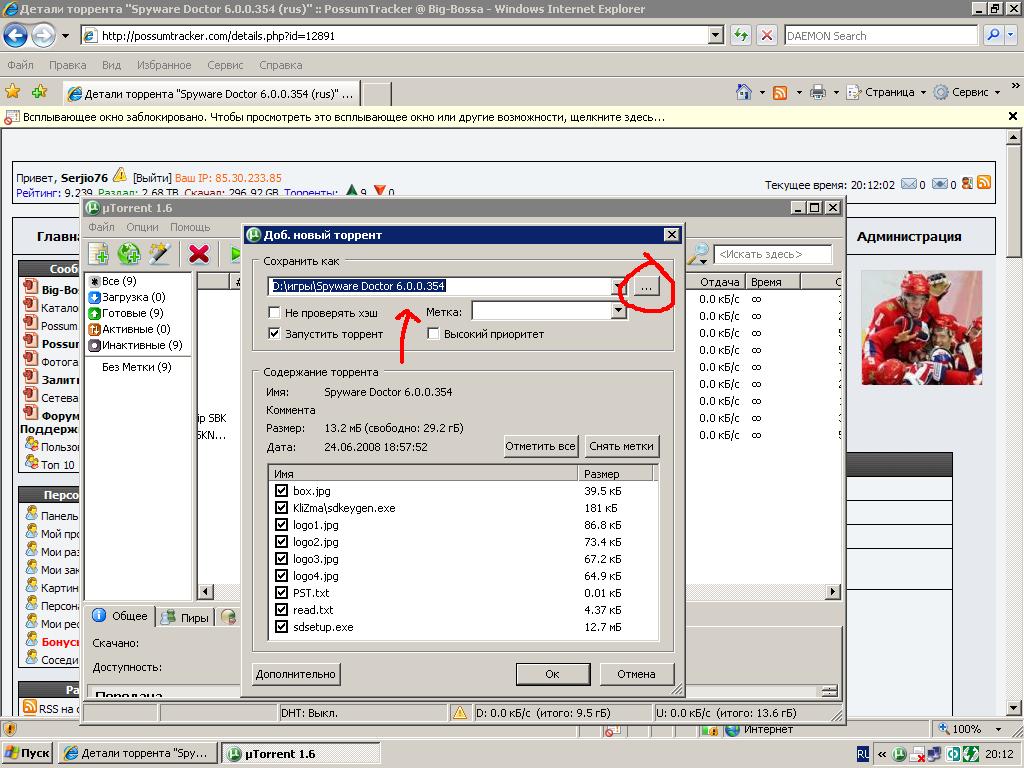Click IE Print icon
Viewport: 1024px width, 768px height.
click(818, 92)
